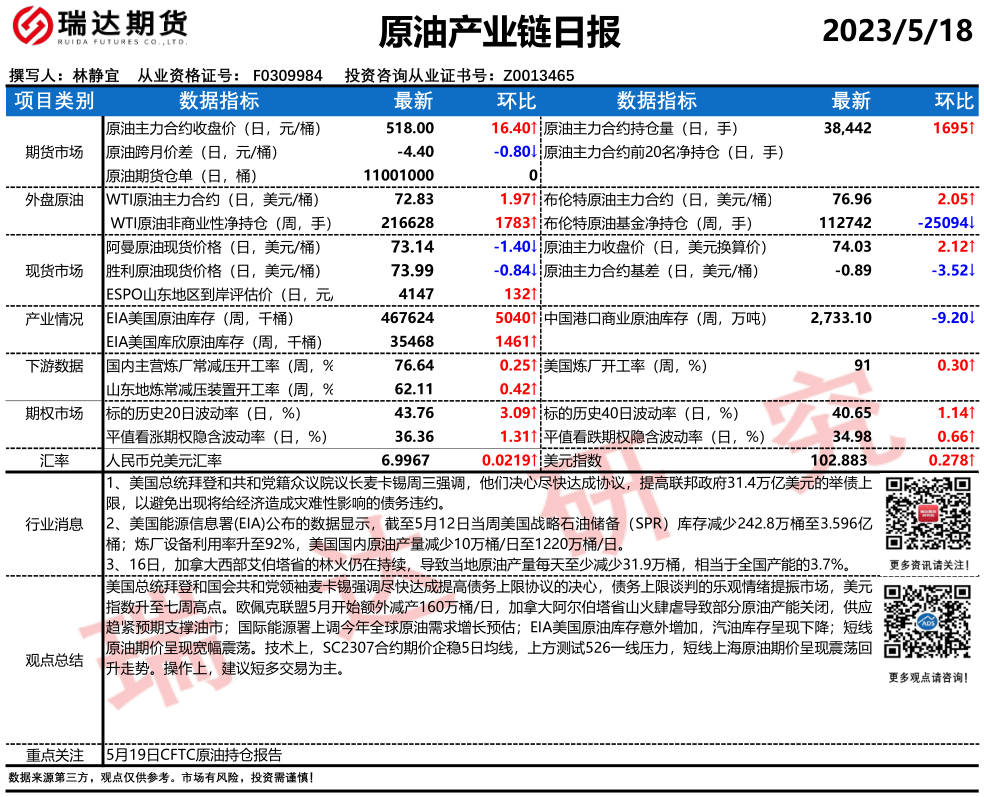Select the 期货市场 category cell
This screenshot has height=797, width=984.
point(54,152)
